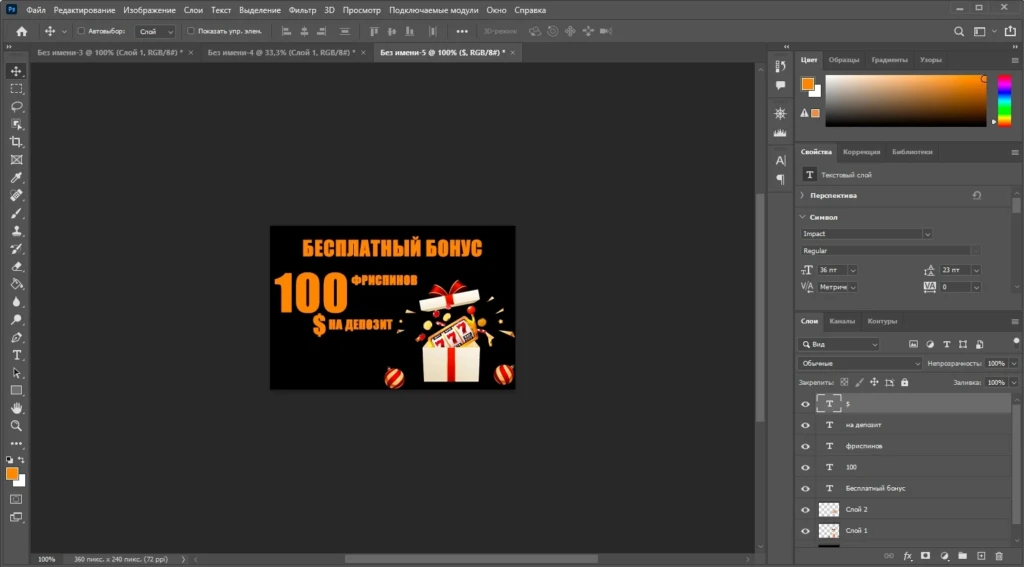Switch to Без имени-3 document tab
Image resolution: width=1024 pixels, height=567 pixels.
tap(110, 52)
